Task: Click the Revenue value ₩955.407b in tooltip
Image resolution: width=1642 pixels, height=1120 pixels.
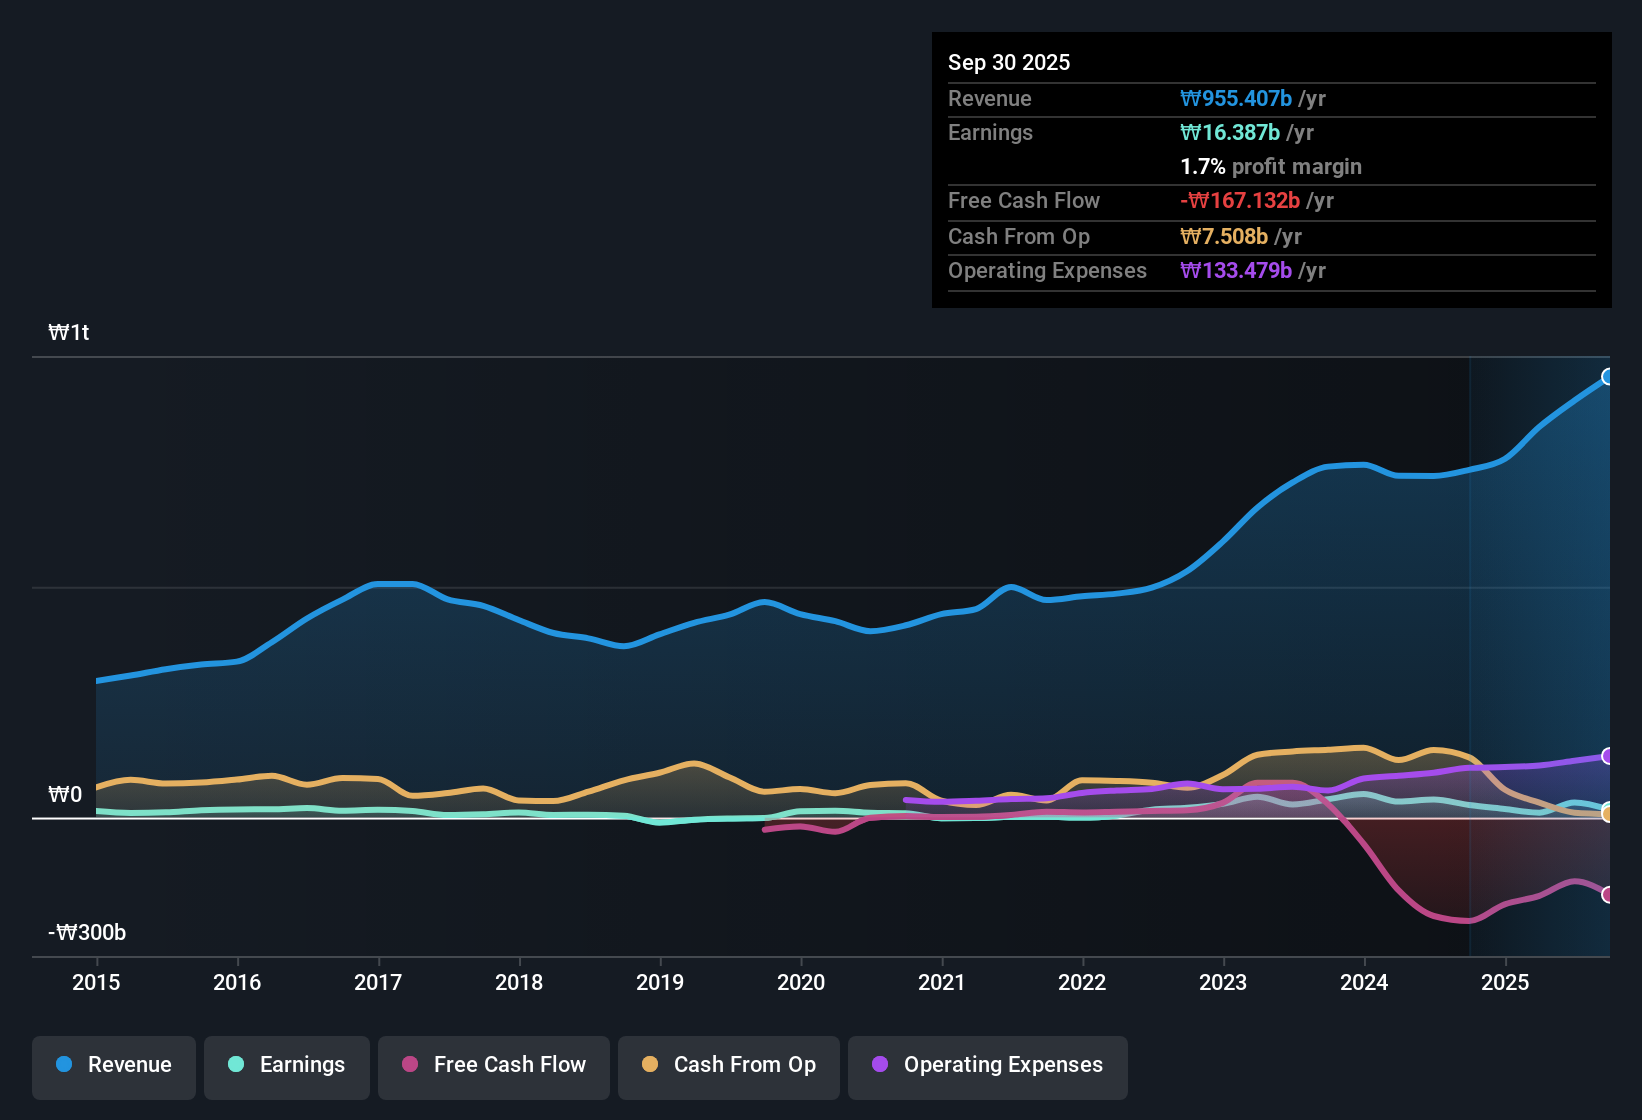Action: click(x=1237, y=98)
